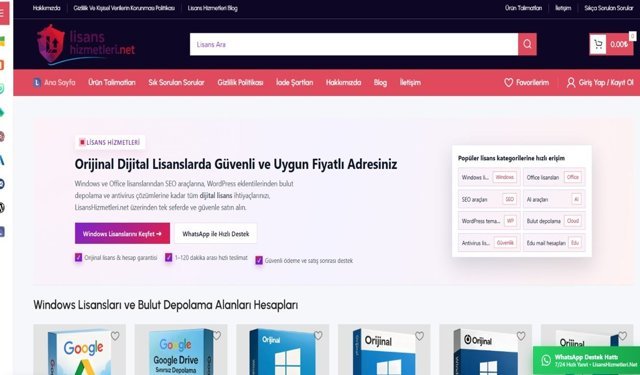640x375 pixels.
Task: Open the Bulut depolama quick category
Action: [554, 221]
